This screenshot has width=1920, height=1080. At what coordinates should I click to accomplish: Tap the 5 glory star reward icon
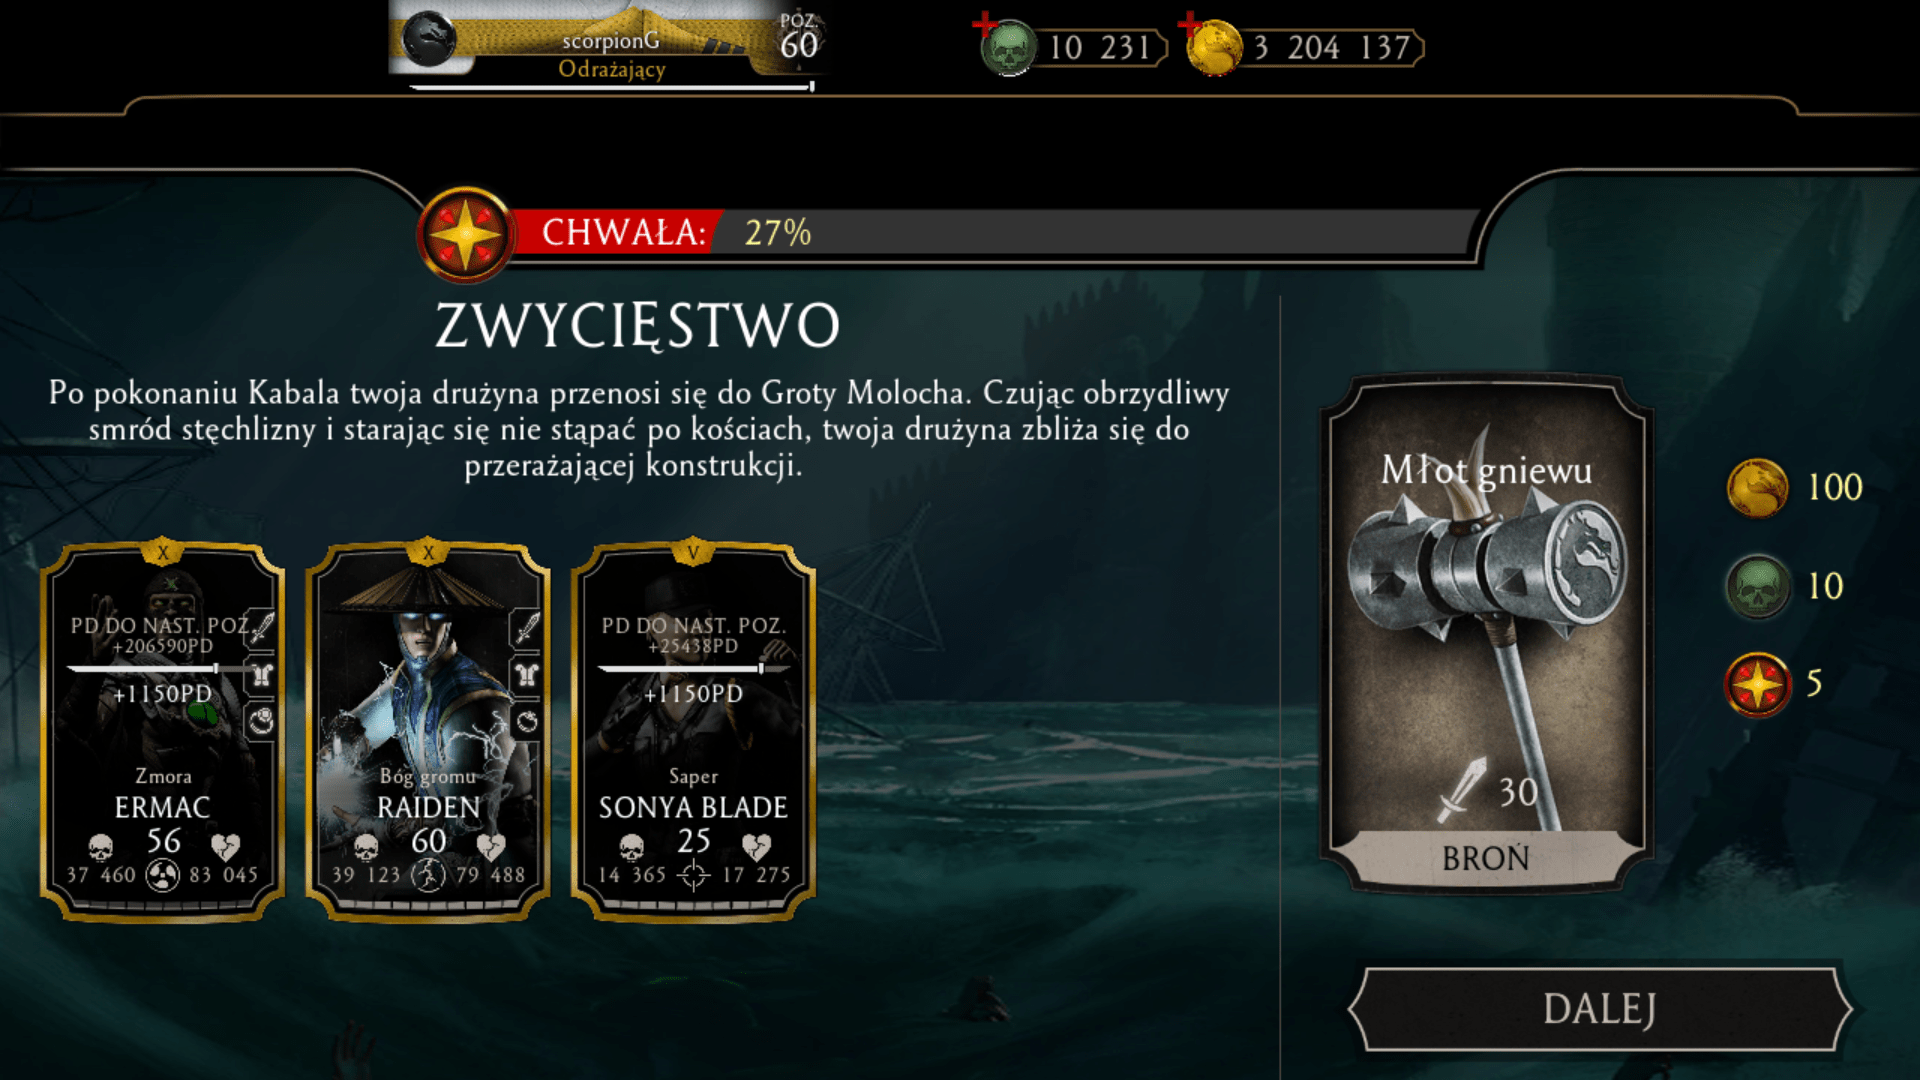pos(1757,685)
